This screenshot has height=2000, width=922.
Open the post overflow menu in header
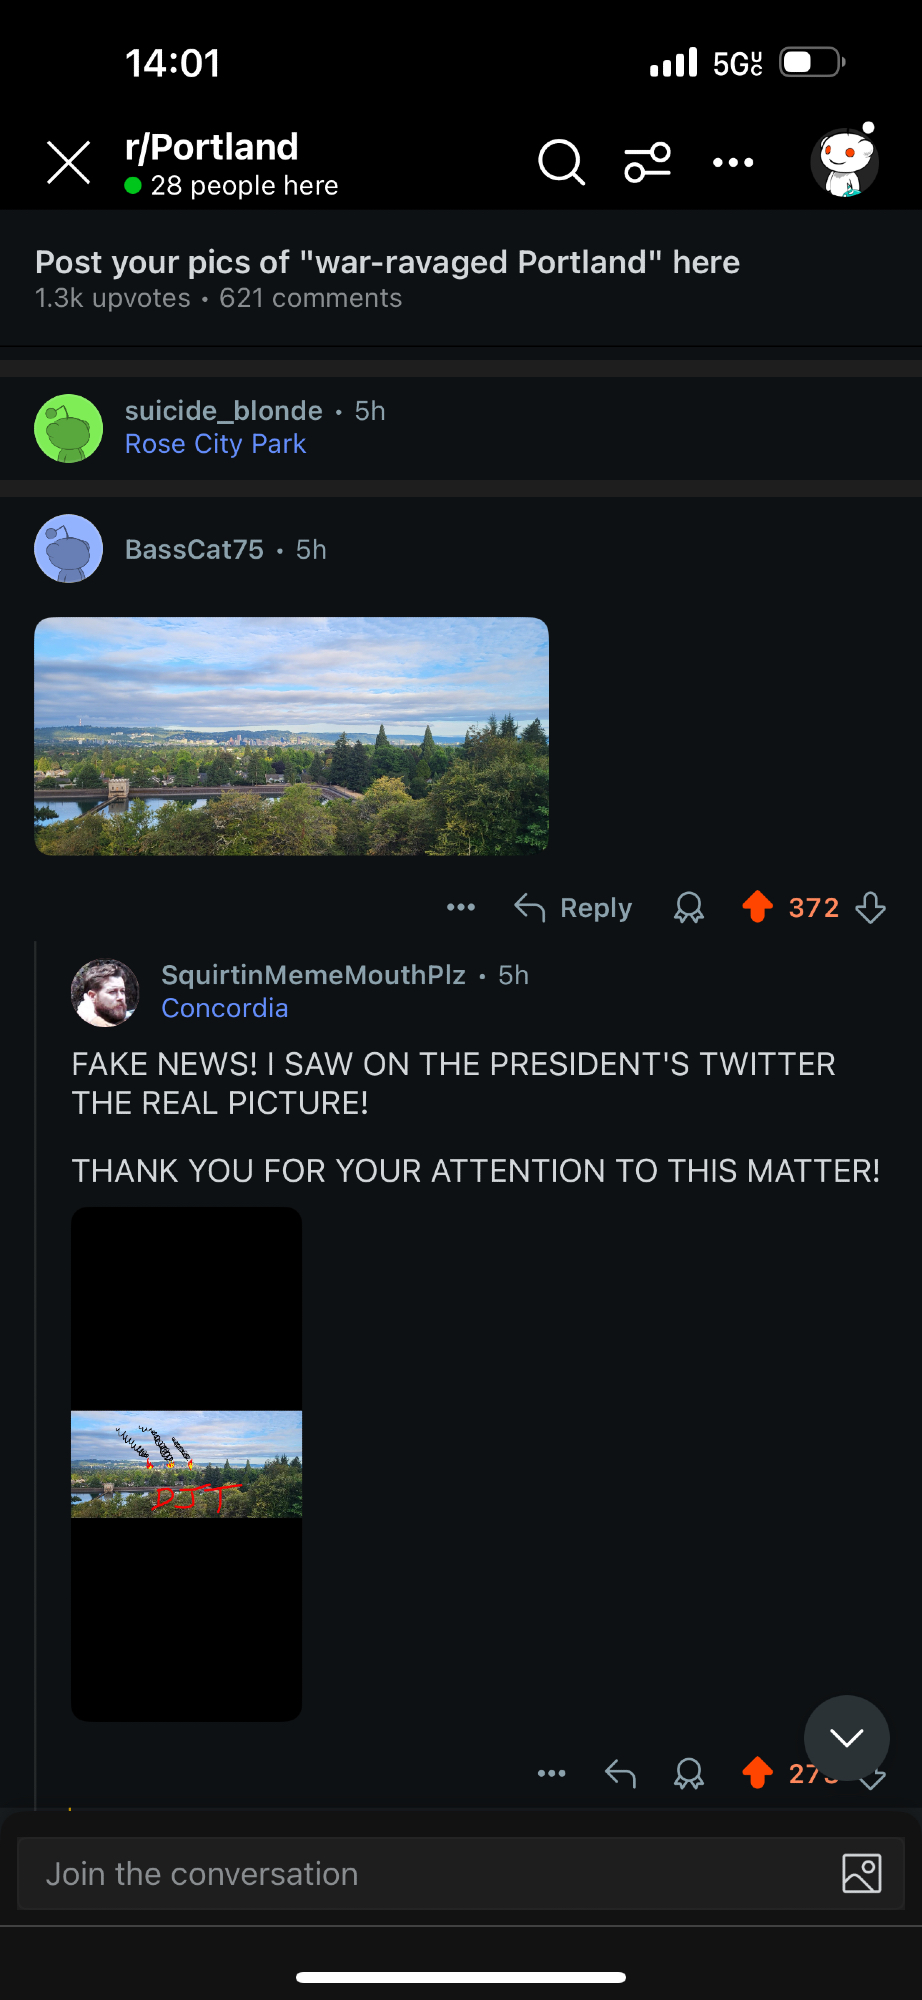[733, 162]
